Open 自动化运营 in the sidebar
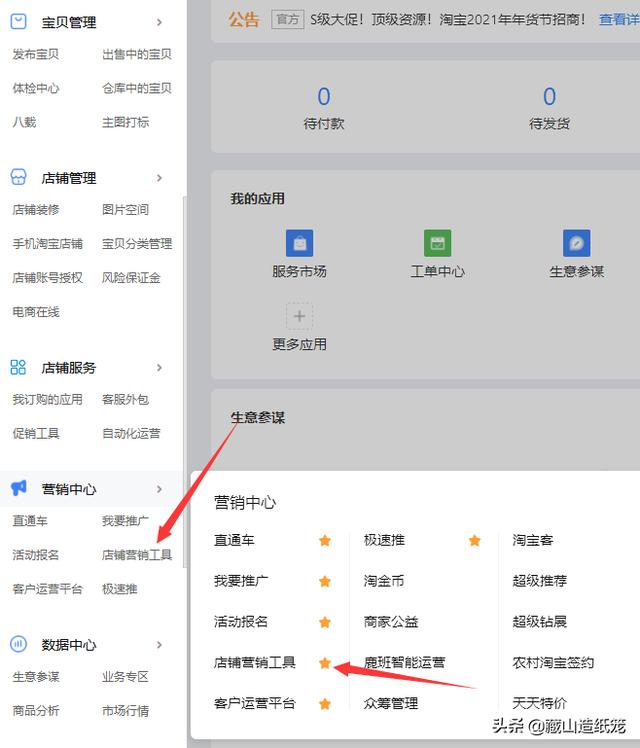Viewport: 640px width, 748px height. pos(131,433)
